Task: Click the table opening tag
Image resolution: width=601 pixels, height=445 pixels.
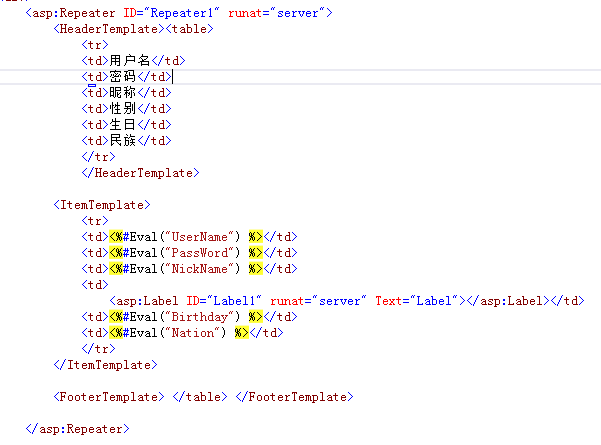Action: [x=189, y=29]
